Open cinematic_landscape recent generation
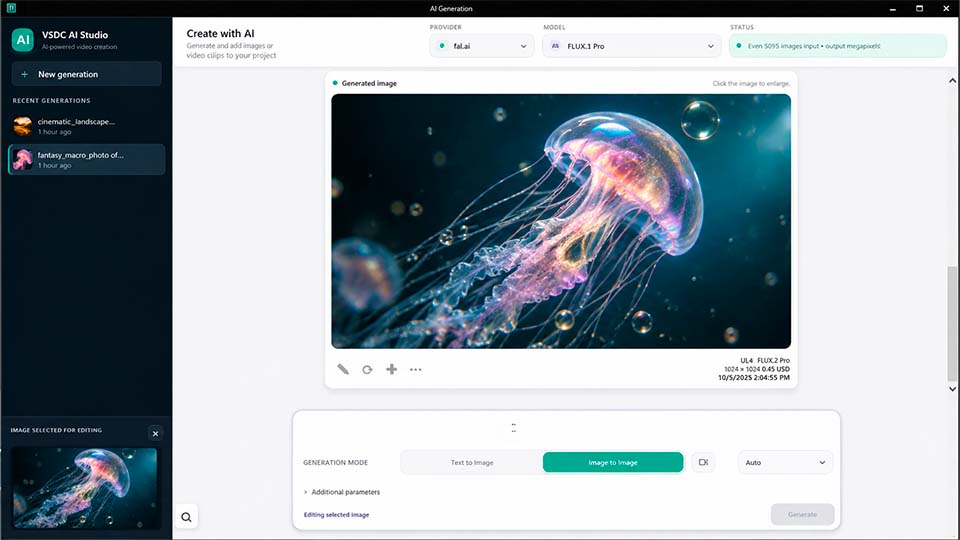Screen dimensions: 960x540 pyautogui.click(x=86, y=126)
